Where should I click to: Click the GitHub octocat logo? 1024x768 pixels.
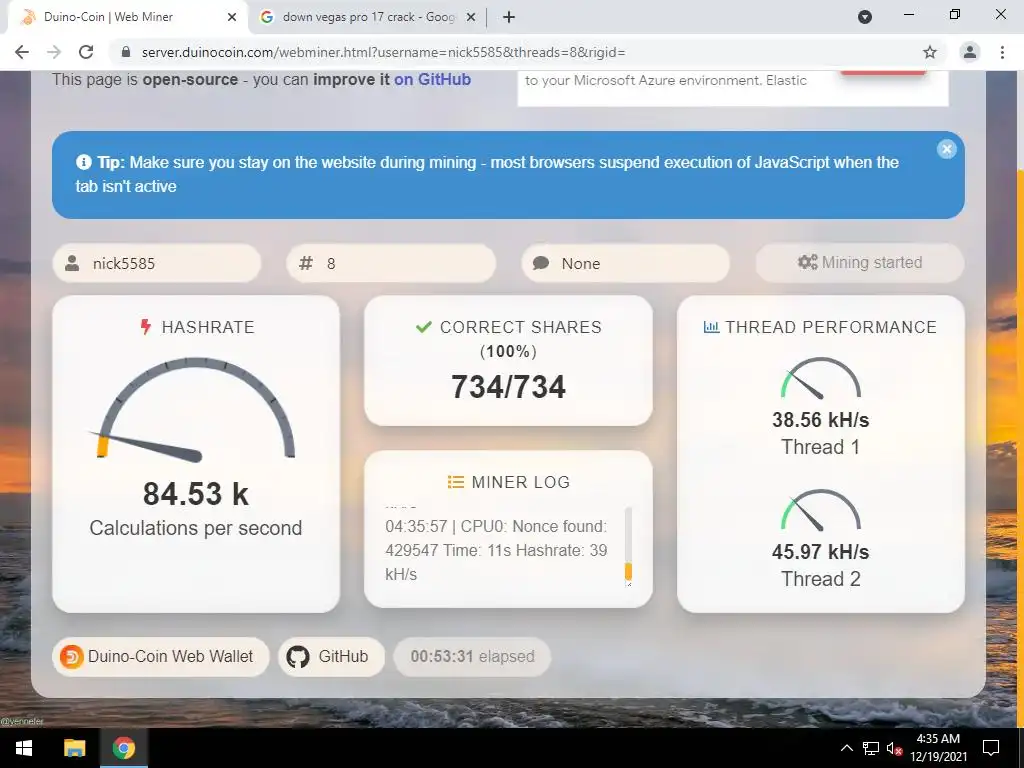pyautogui.click(x=298, y=656)
